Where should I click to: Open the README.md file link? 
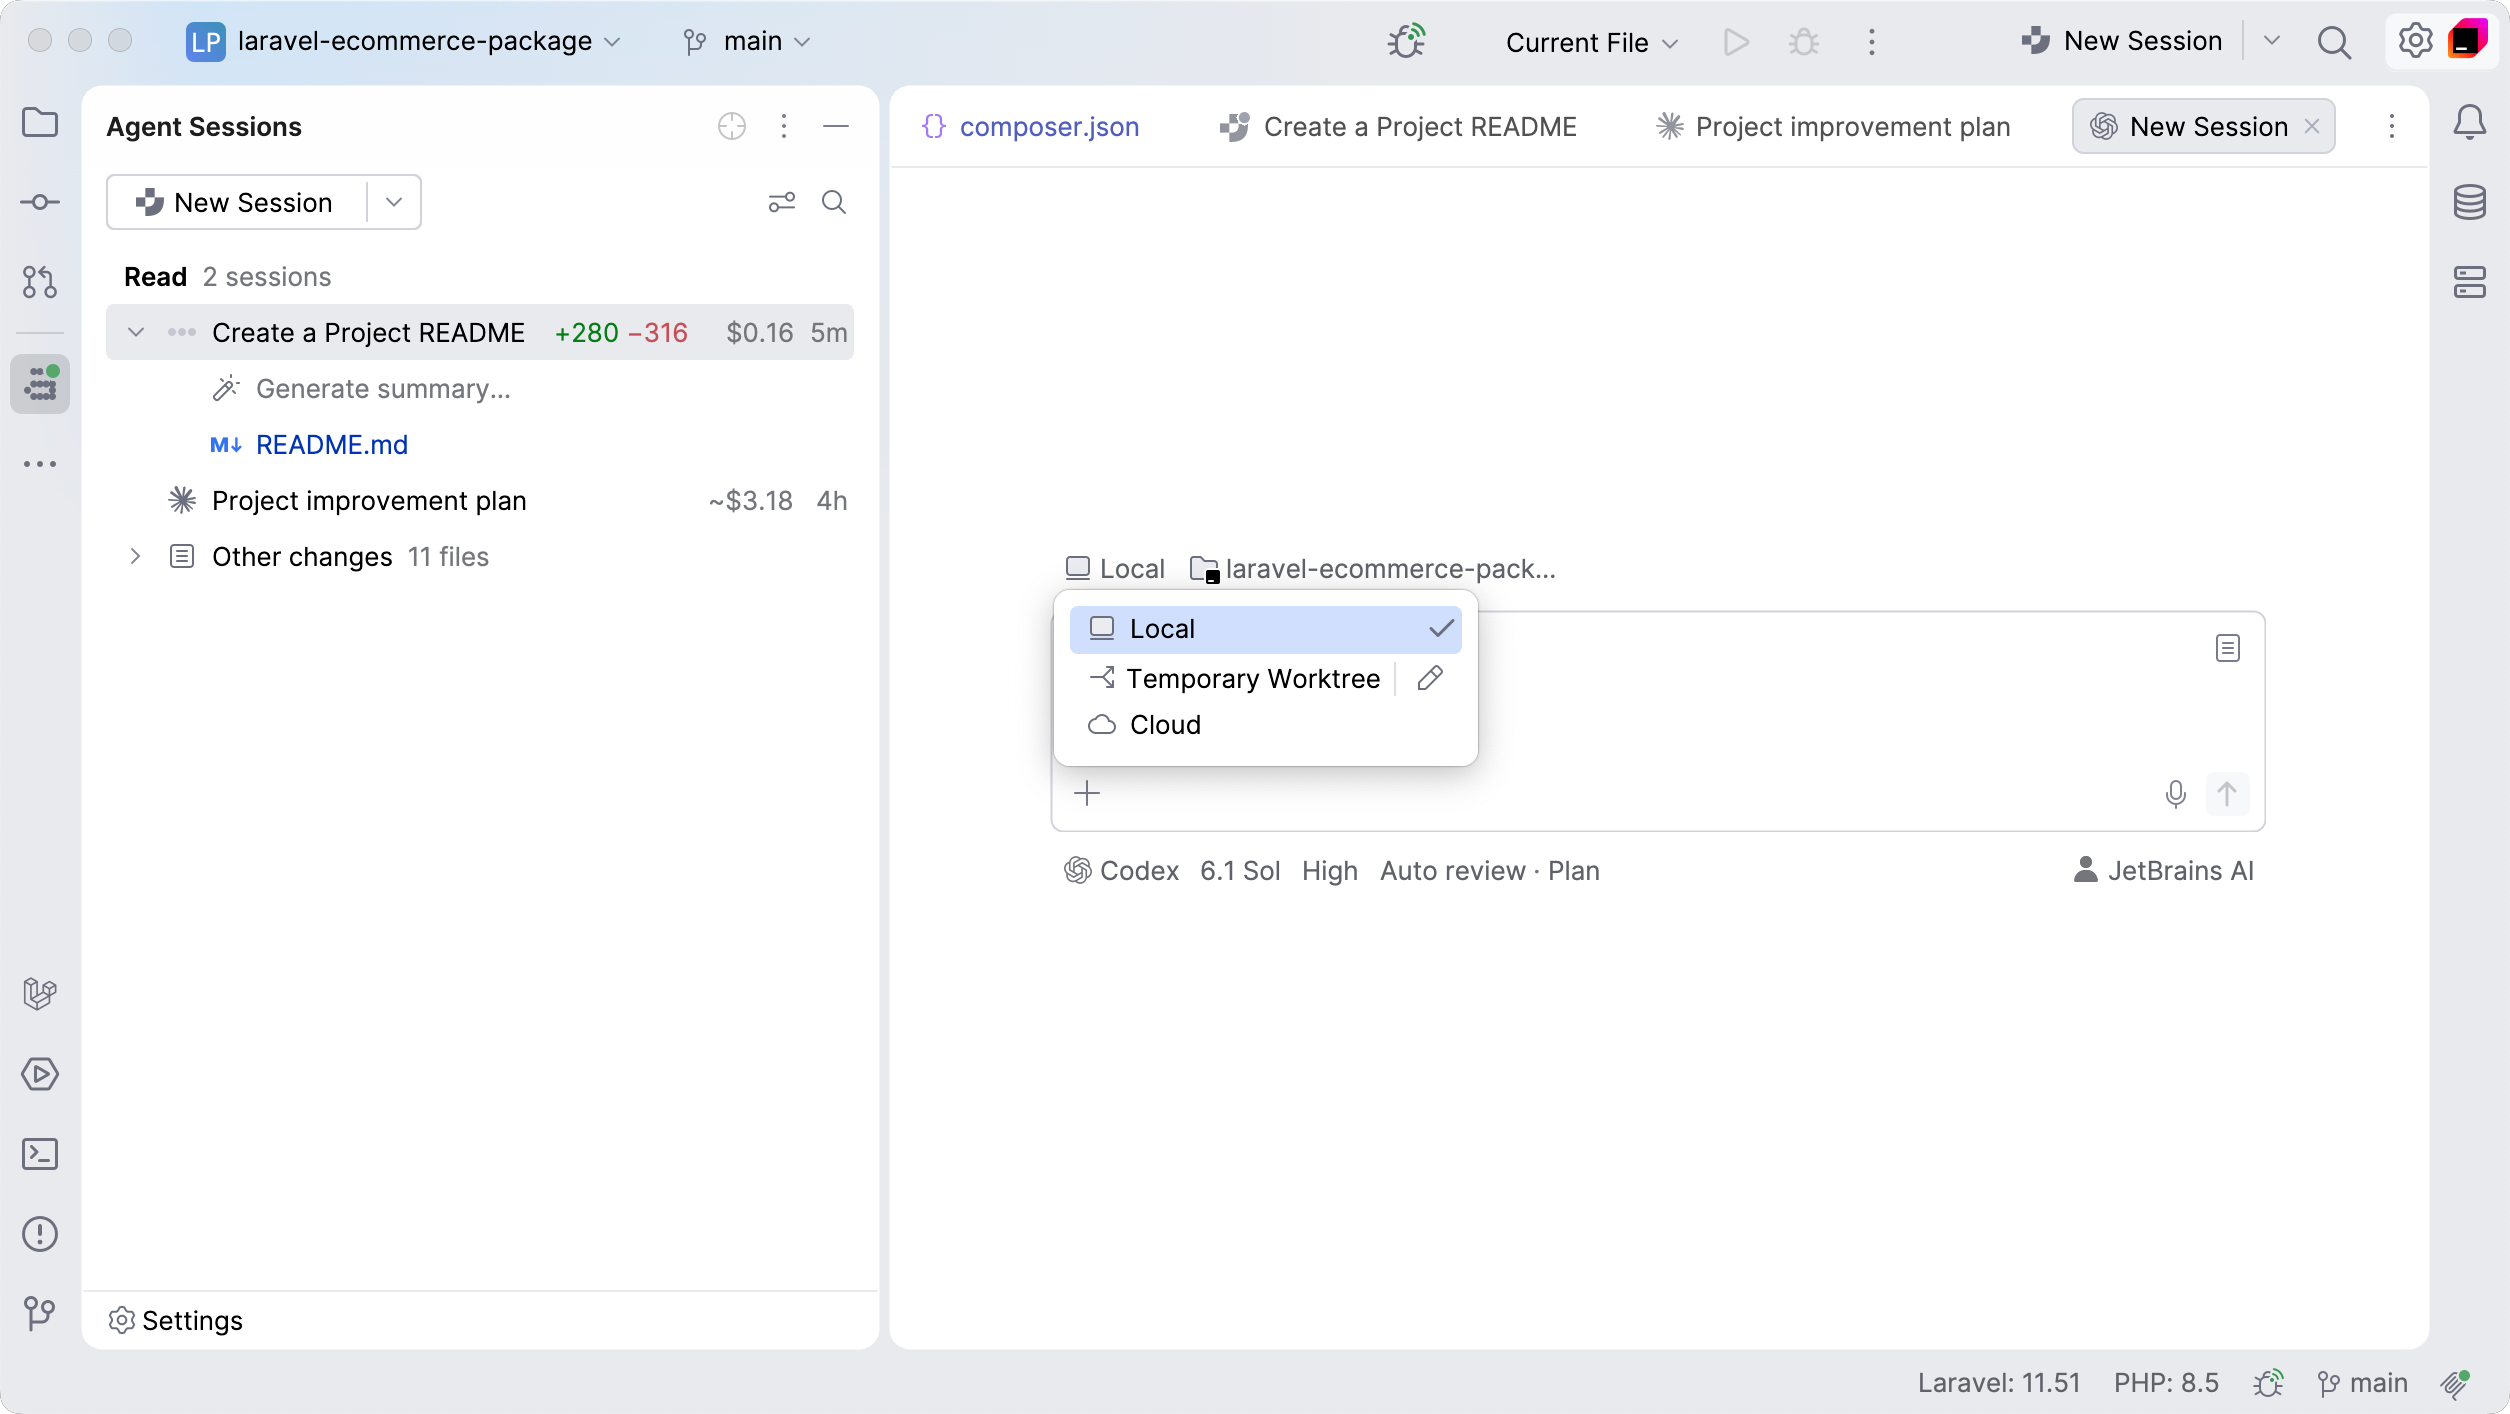(x=332, y=445)
